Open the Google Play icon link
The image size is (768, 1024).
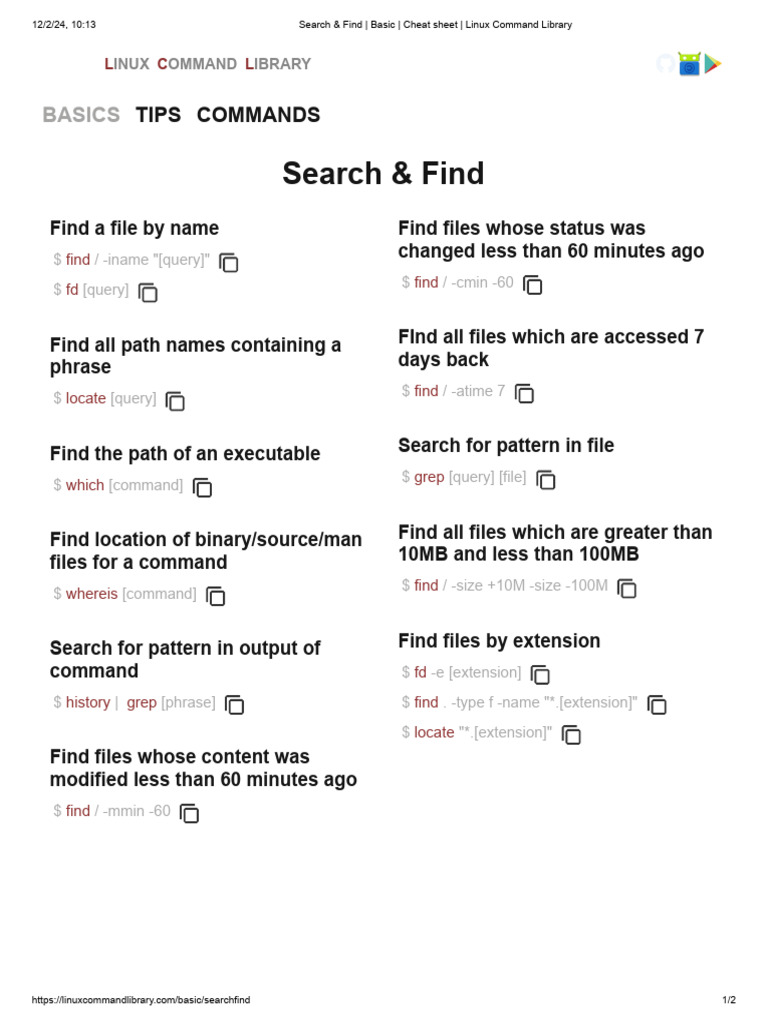click(x=712, y=64)
